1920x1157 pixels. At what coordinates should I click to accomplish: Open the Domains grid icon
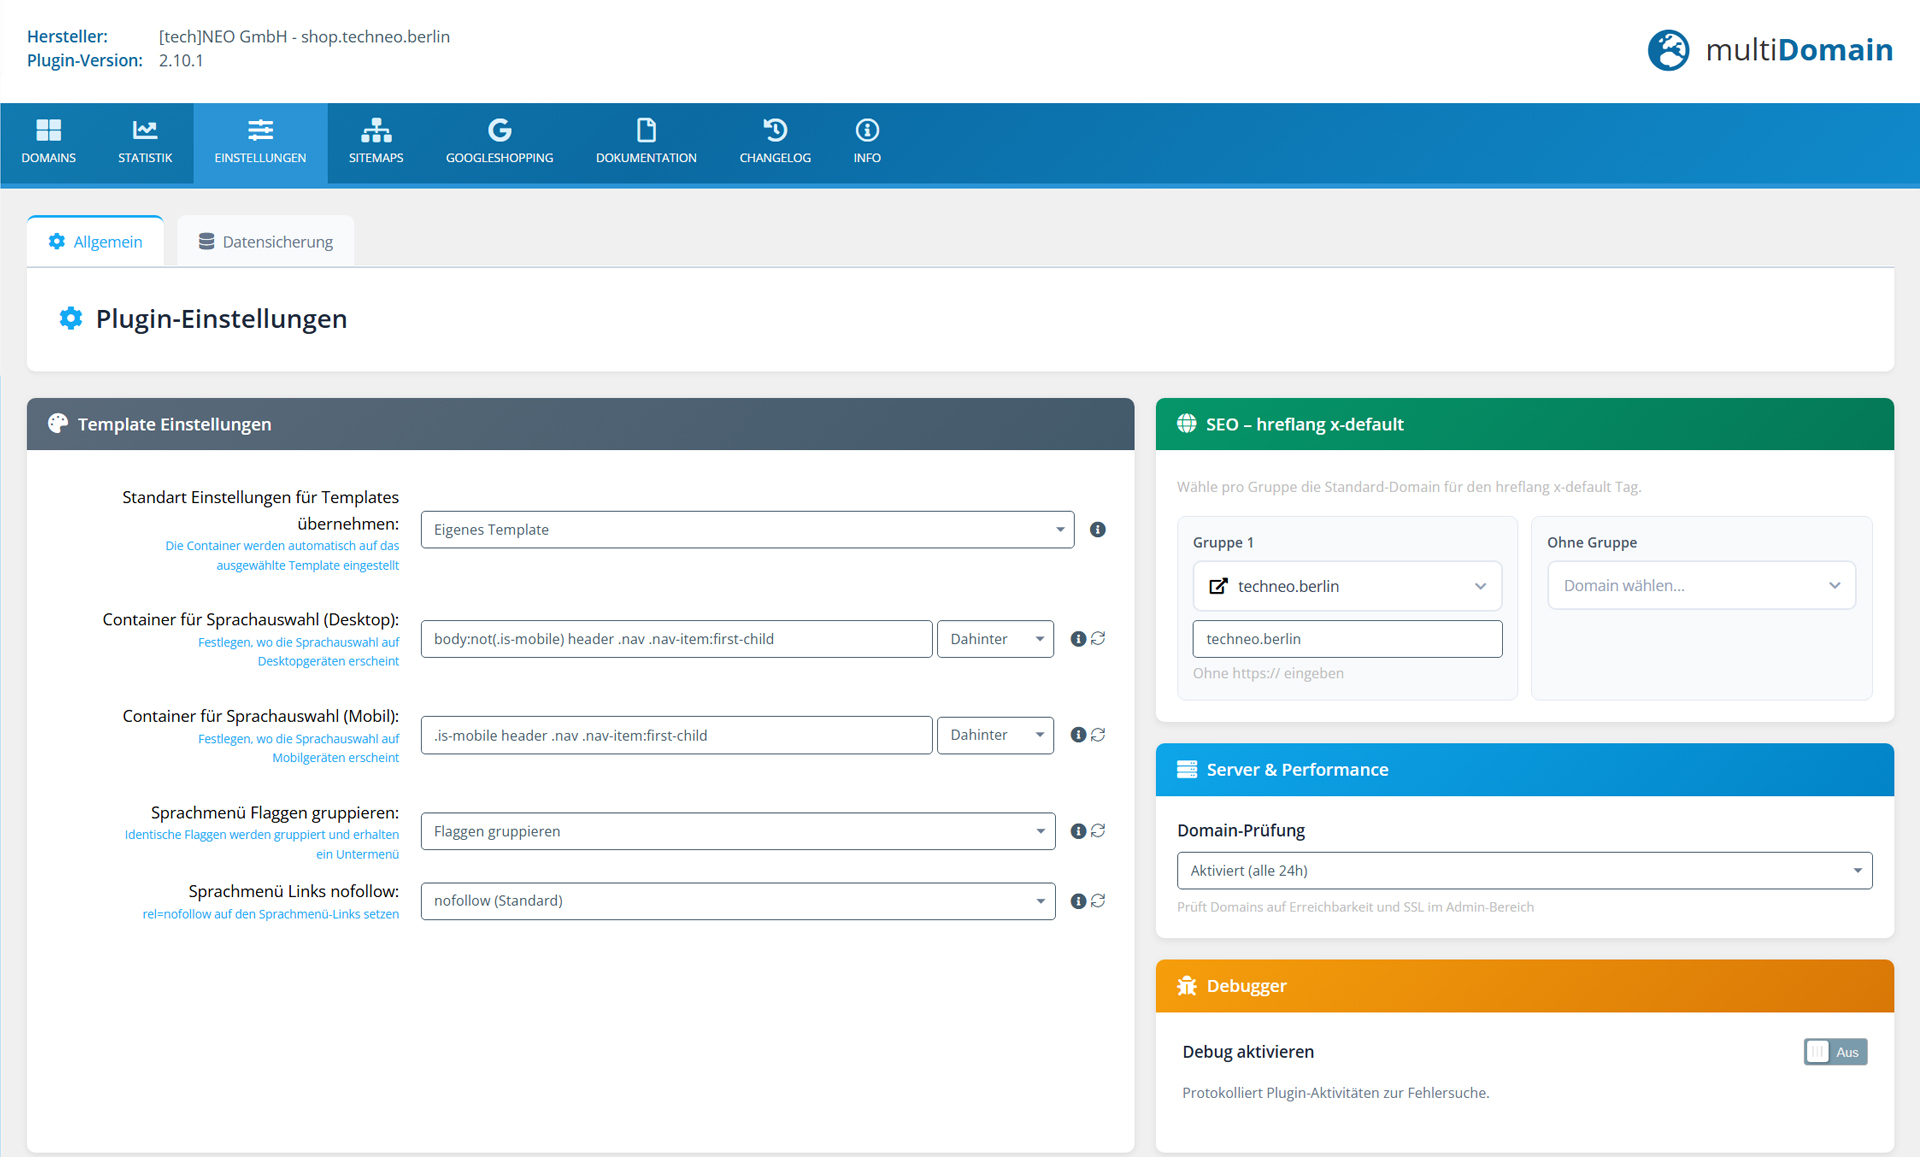[48, 131]
